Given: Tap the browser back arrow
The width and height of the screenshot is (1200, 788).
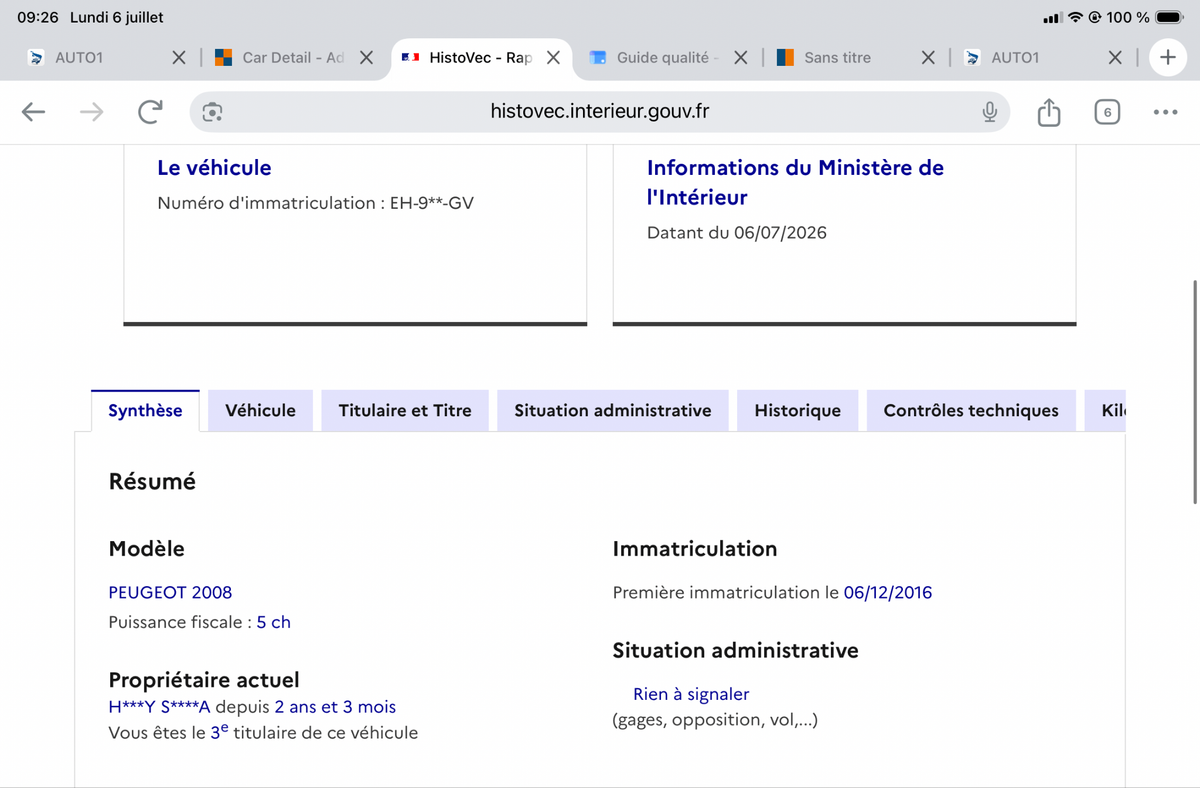Looking at the screenshot, I should 34,112.
